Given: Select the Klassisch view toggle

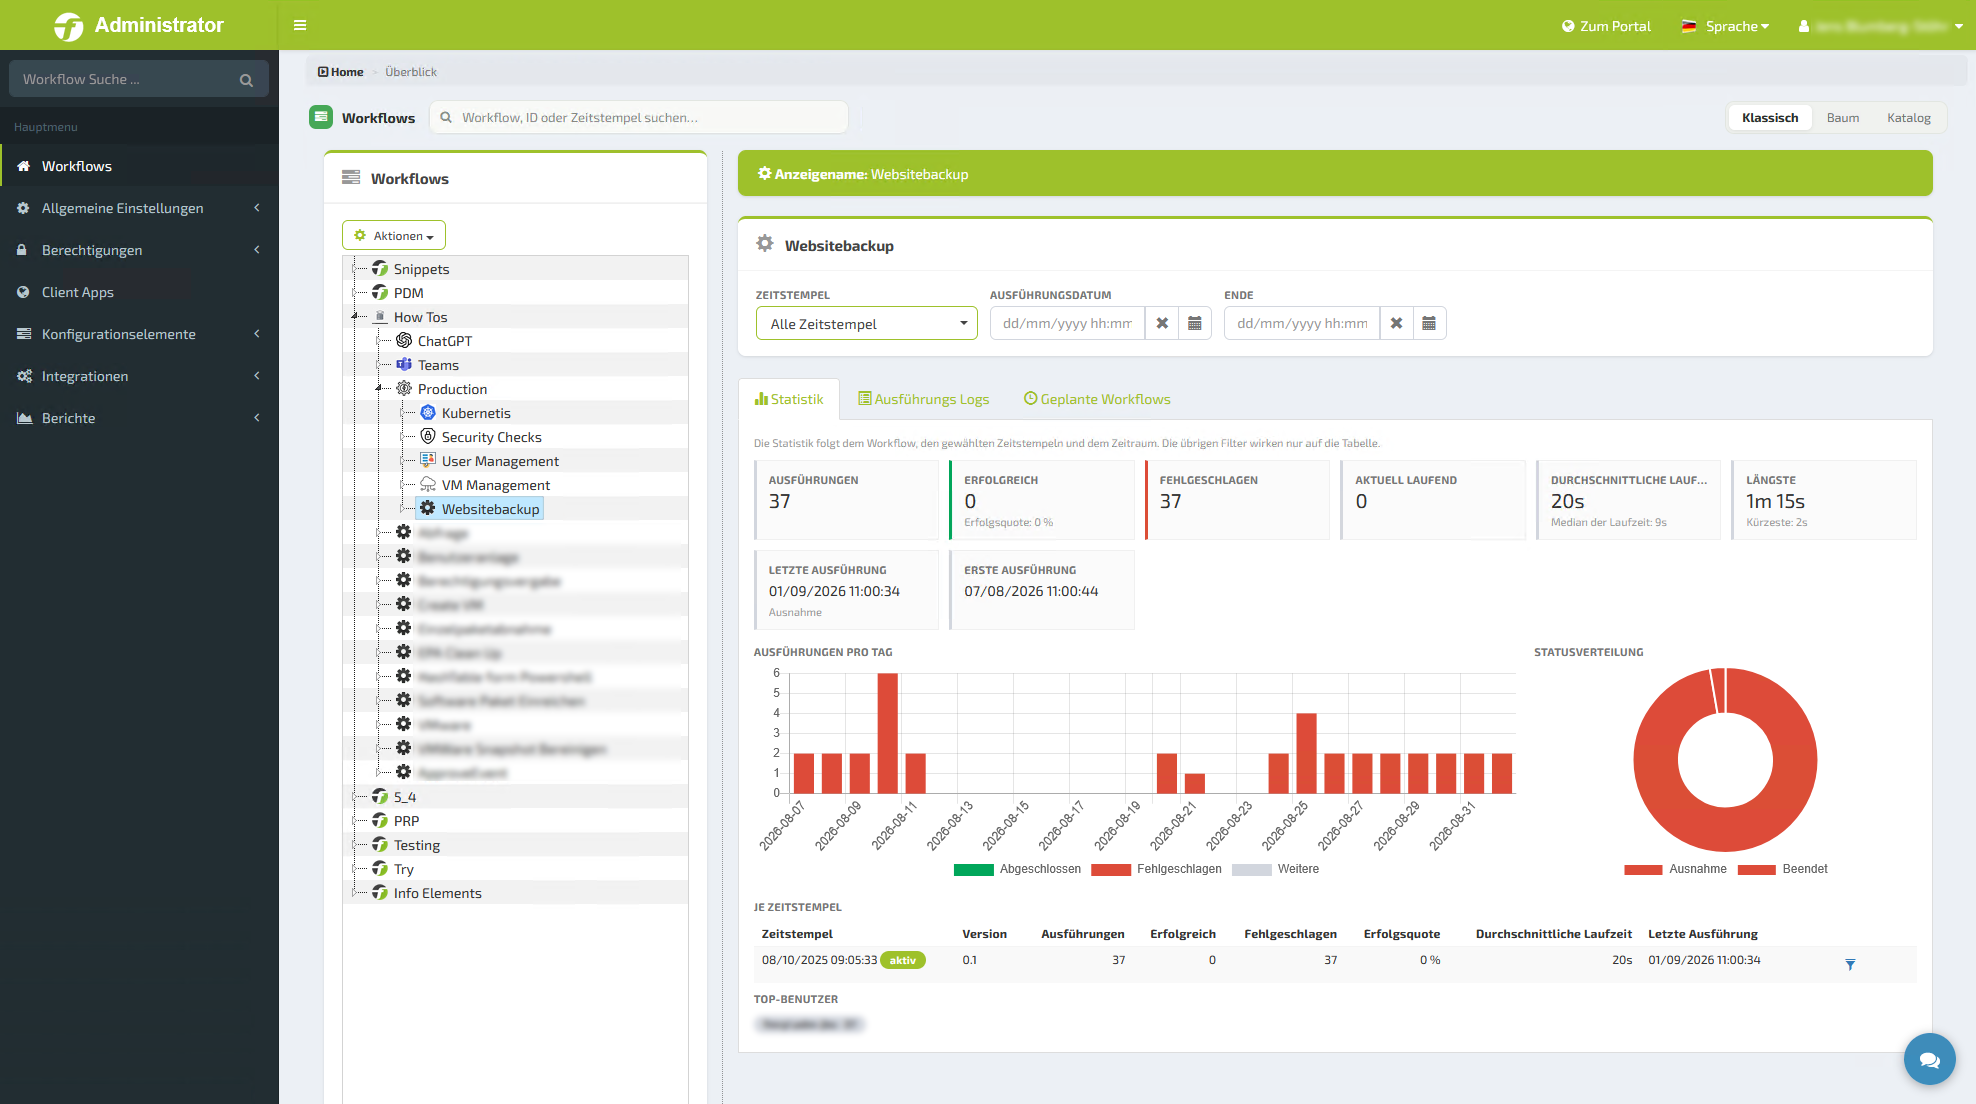Looking at the screenshot, I should [1770, 117].
